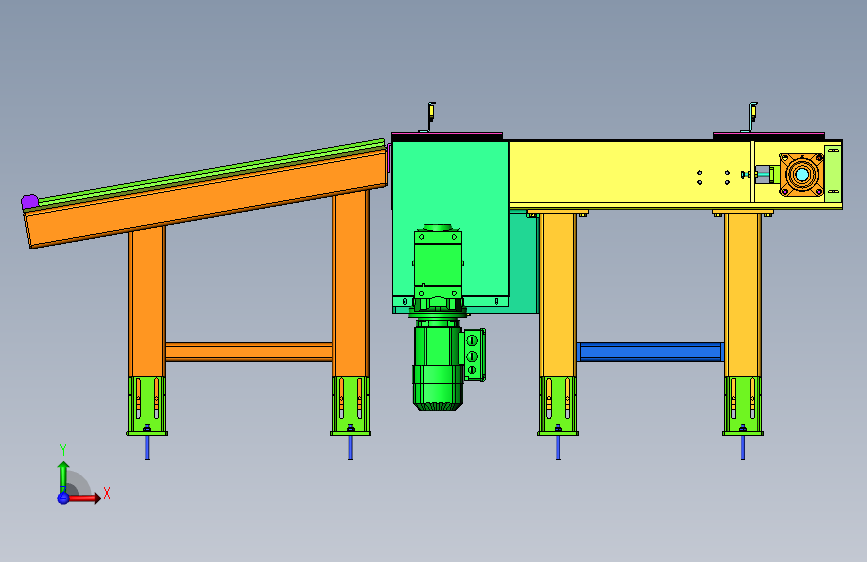Select the orange flange bearing housing
Screen dimensions: 867x562
pyautogui.click(x=802, y=175)
